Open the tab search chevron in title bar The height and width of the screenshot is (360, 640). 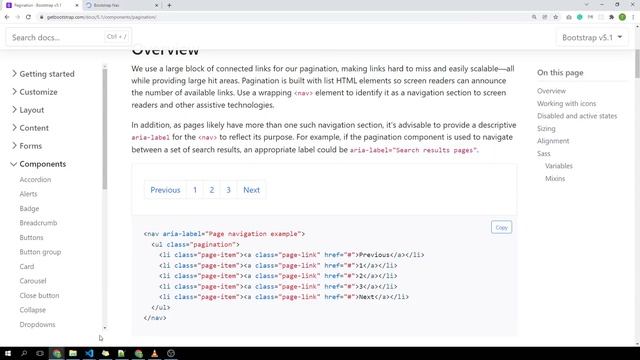[587, 4]
